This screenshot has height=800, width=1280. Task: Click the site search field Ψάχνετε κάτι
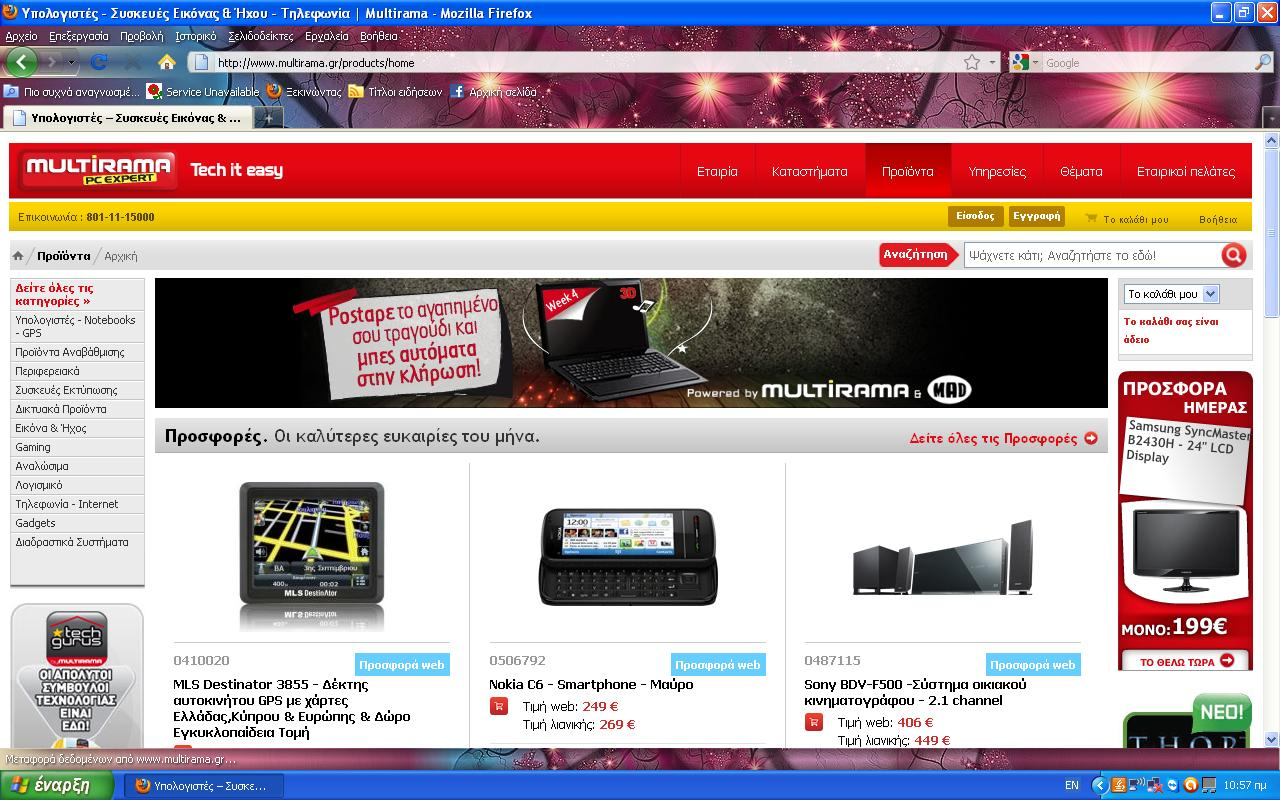click(x=1092, y=255)
